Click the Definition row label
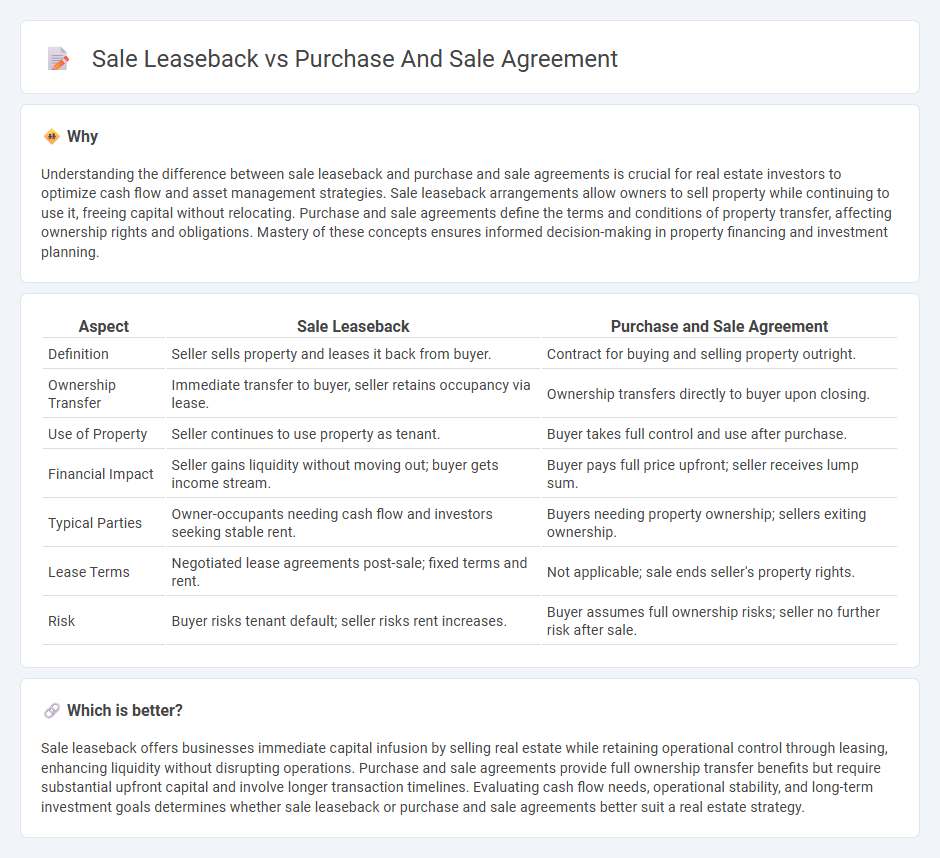Viewport: 940px width, 858px height. (x=78, y=354)
